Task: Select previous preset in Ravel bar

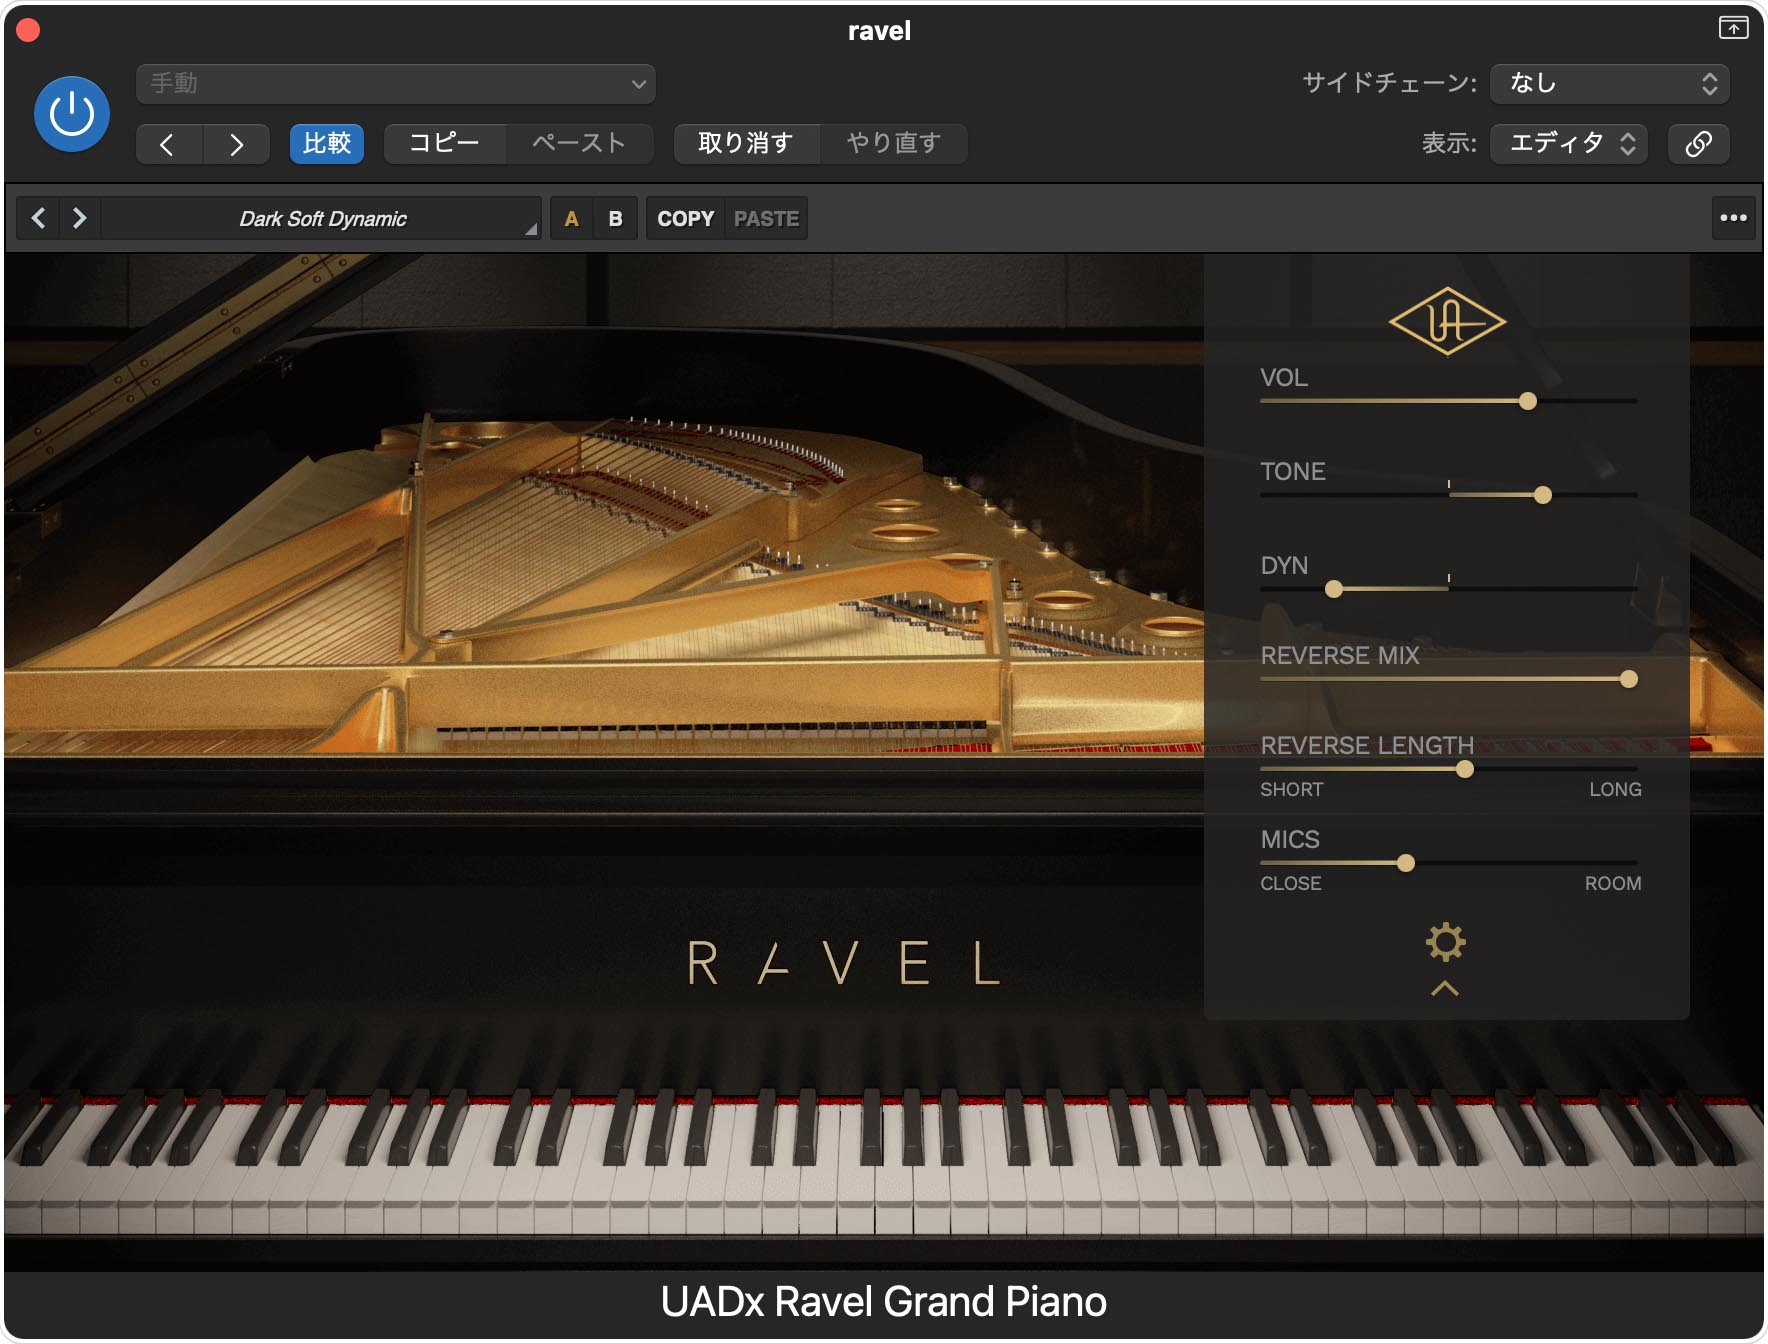Action: [38, 218]
